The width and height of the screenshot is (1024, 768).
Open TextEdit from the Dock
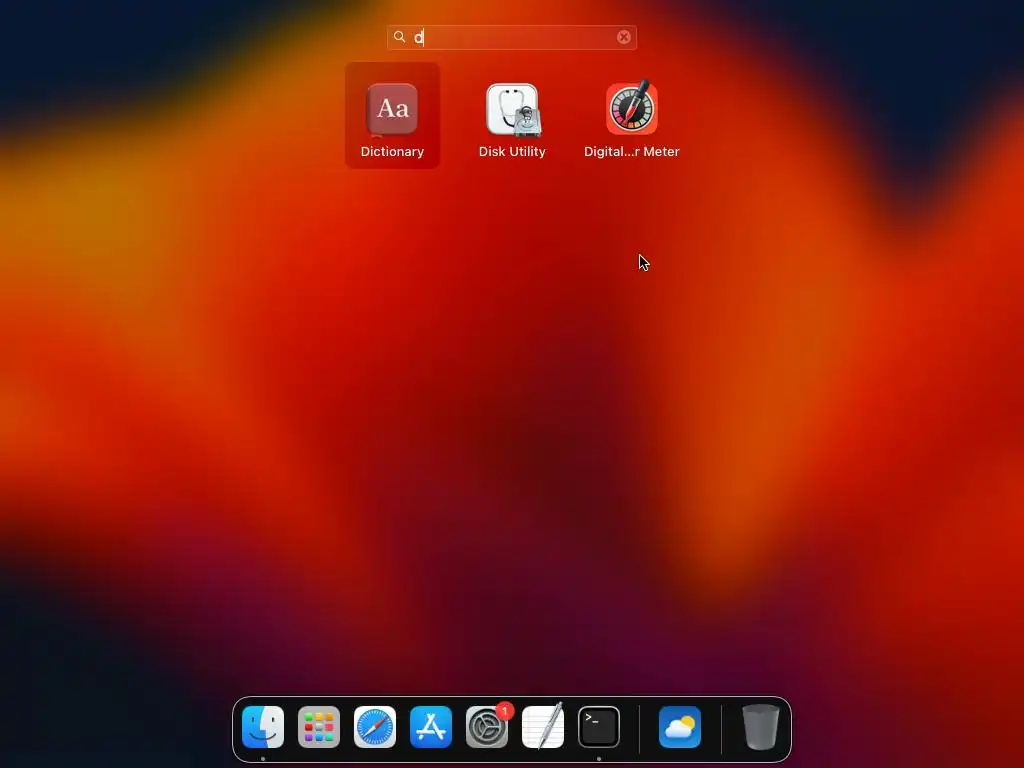(x=543, y=726)
